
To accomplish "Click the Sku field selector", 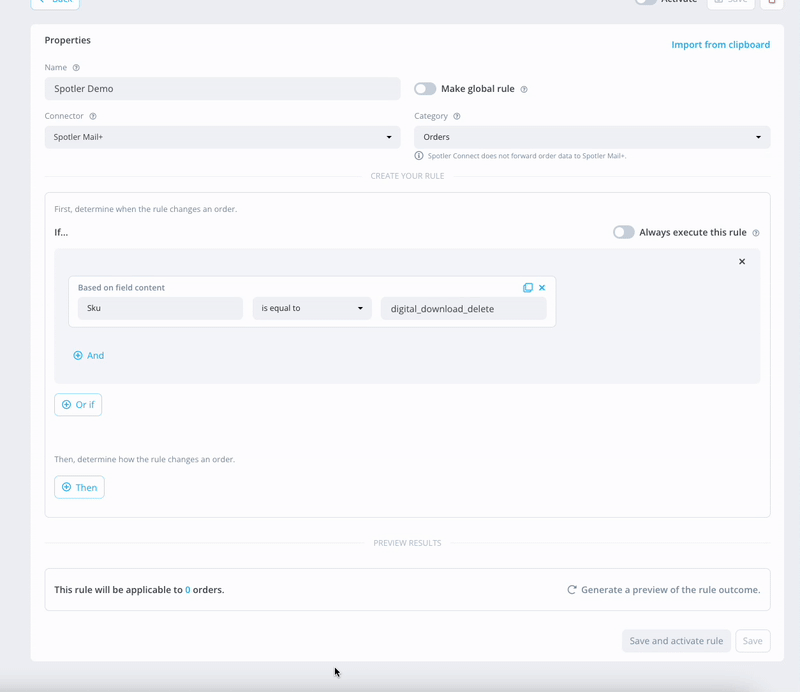I will 160,308.
